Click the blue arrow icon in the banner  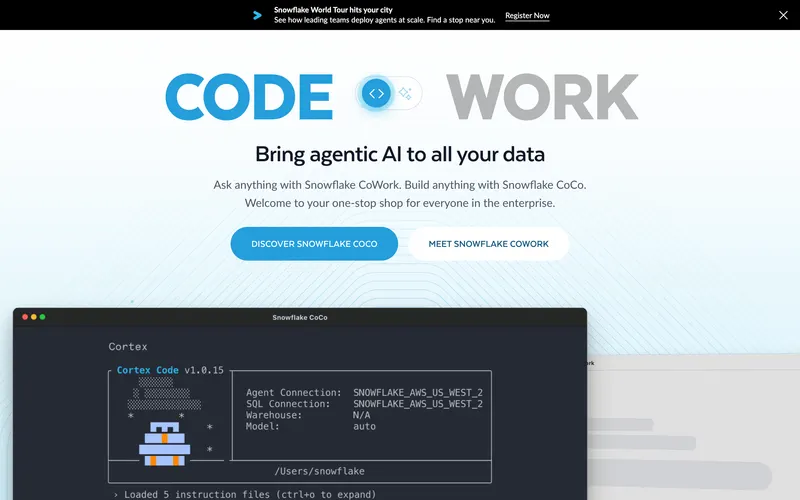click(x=258, y=15)
